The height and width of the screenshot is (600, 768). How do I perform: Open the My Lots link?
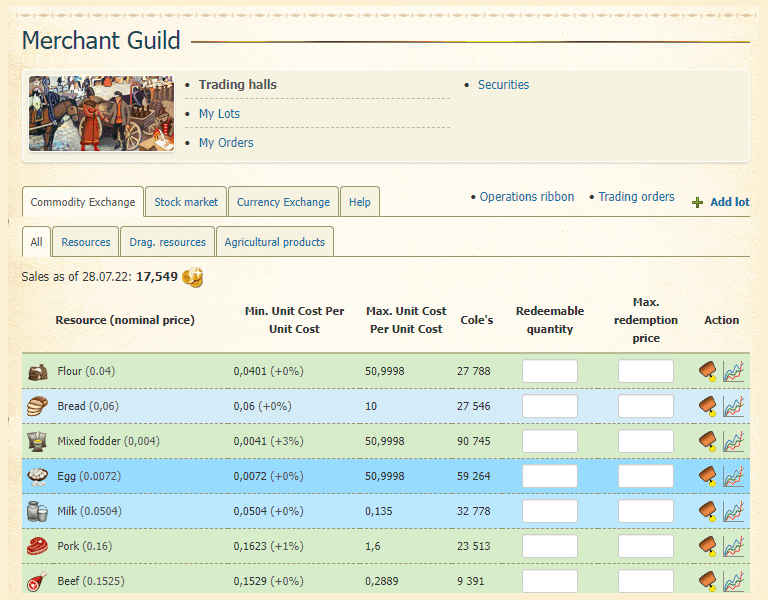[x=219, y=114]
